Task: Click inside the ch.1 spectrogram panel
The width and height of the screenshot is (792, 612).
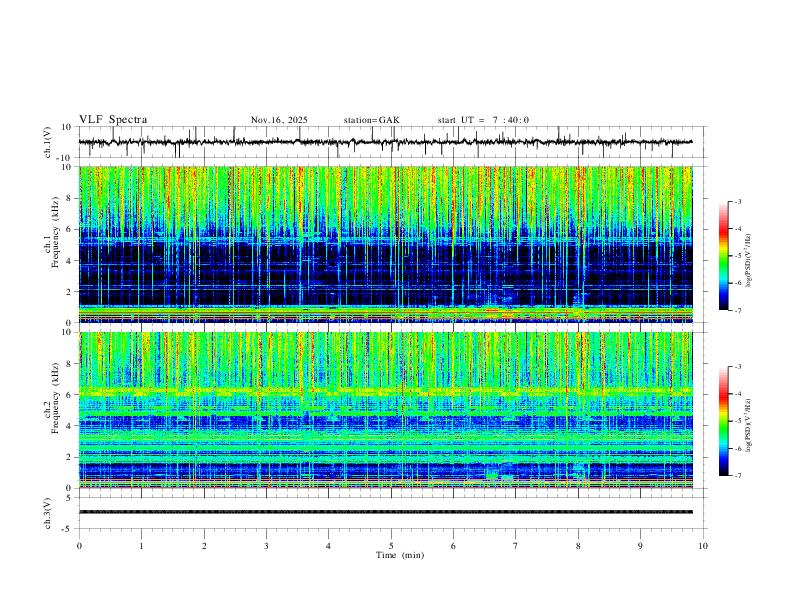Action: [385, 244]
